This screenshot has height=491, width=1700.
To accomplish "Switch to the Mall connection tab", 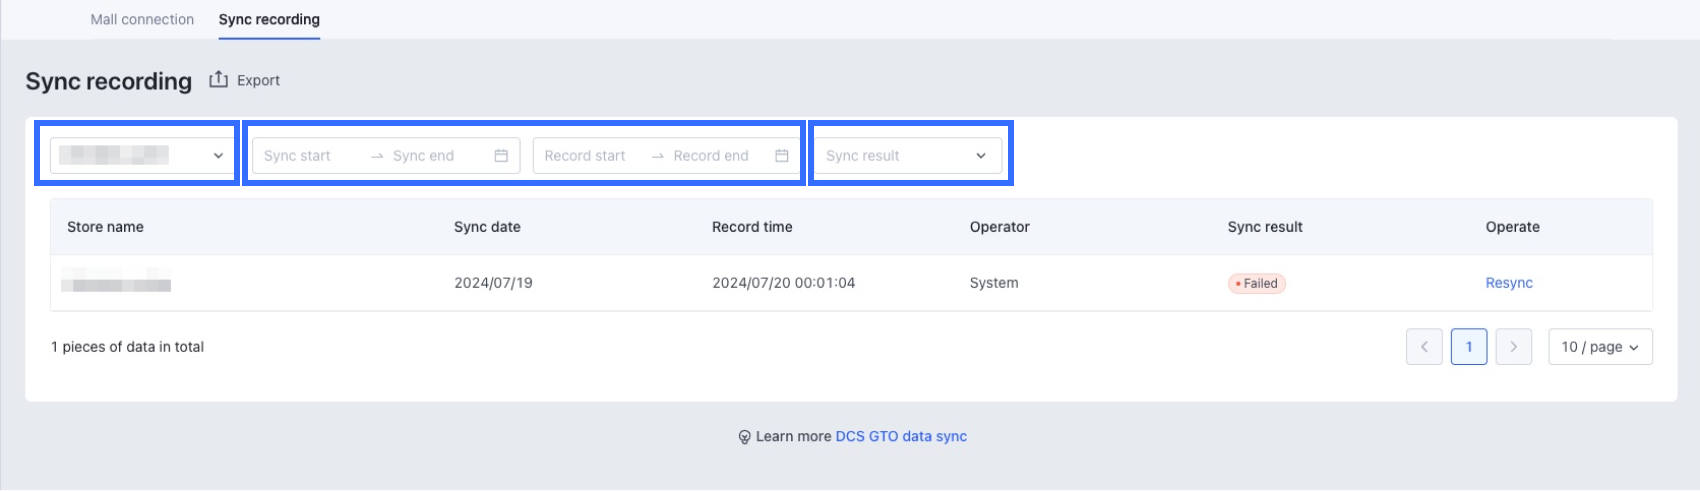I will pyautogui.click(x=142, y=19).
